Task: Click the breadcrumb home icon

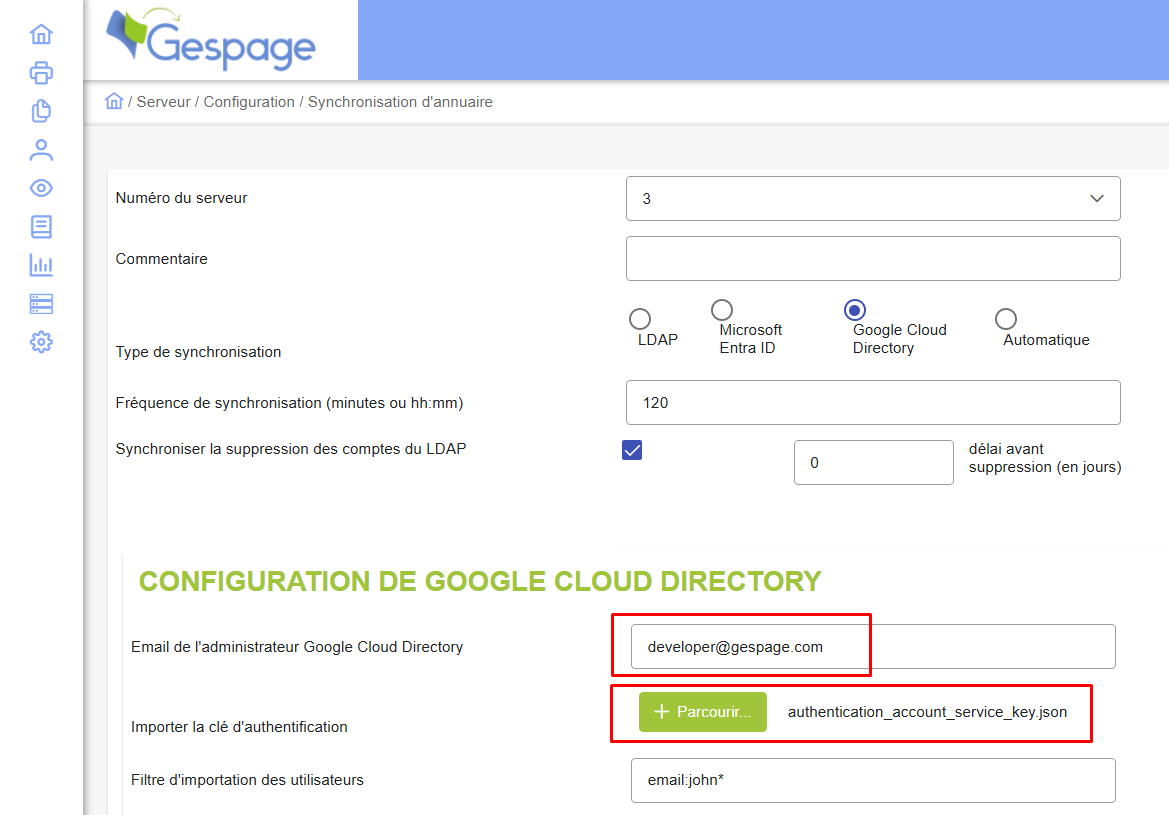Action: (113, 101)
